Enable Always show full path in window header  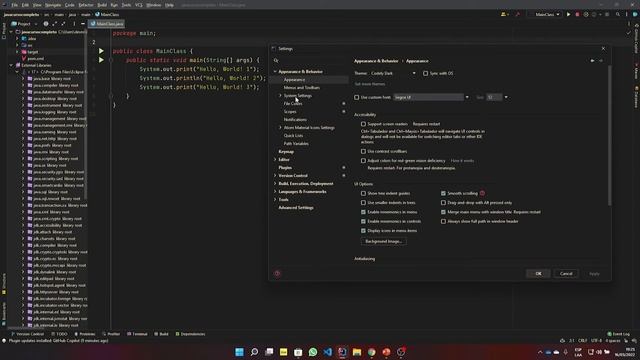pyautogui.click(x=443, y=221)
